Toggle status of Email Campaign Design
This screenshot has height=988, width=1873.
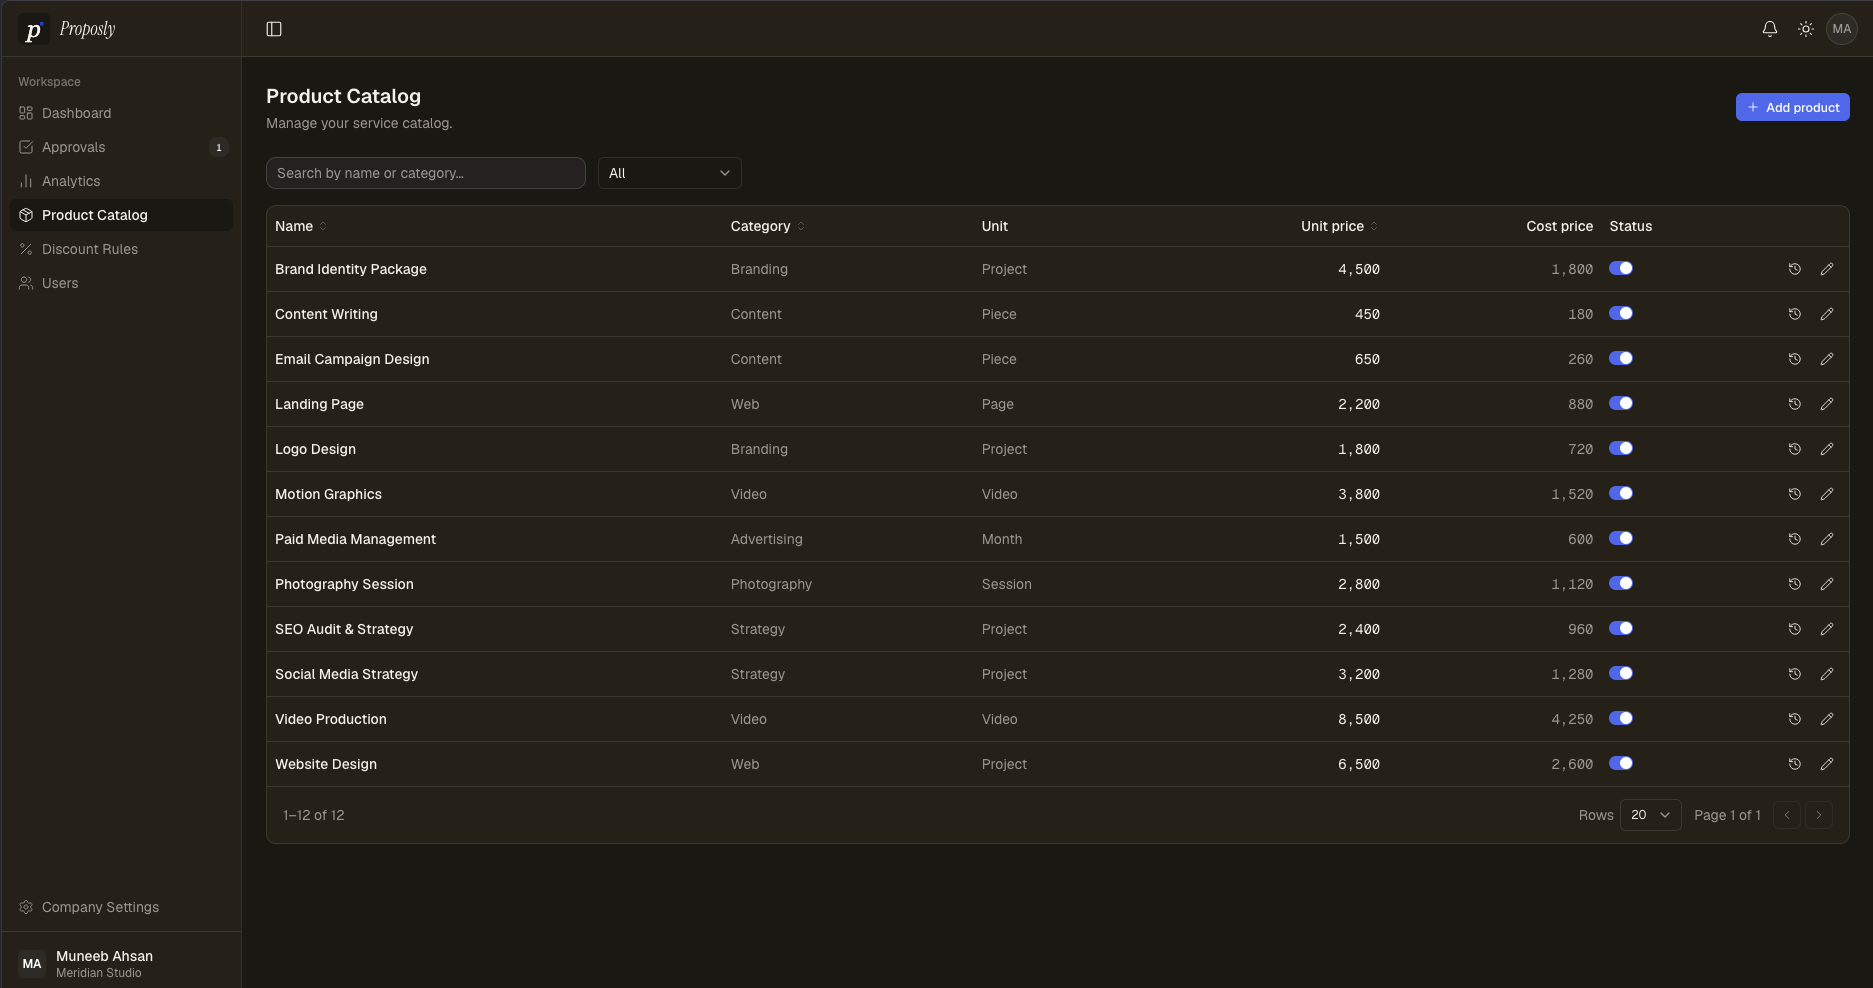pos(1621,358)
